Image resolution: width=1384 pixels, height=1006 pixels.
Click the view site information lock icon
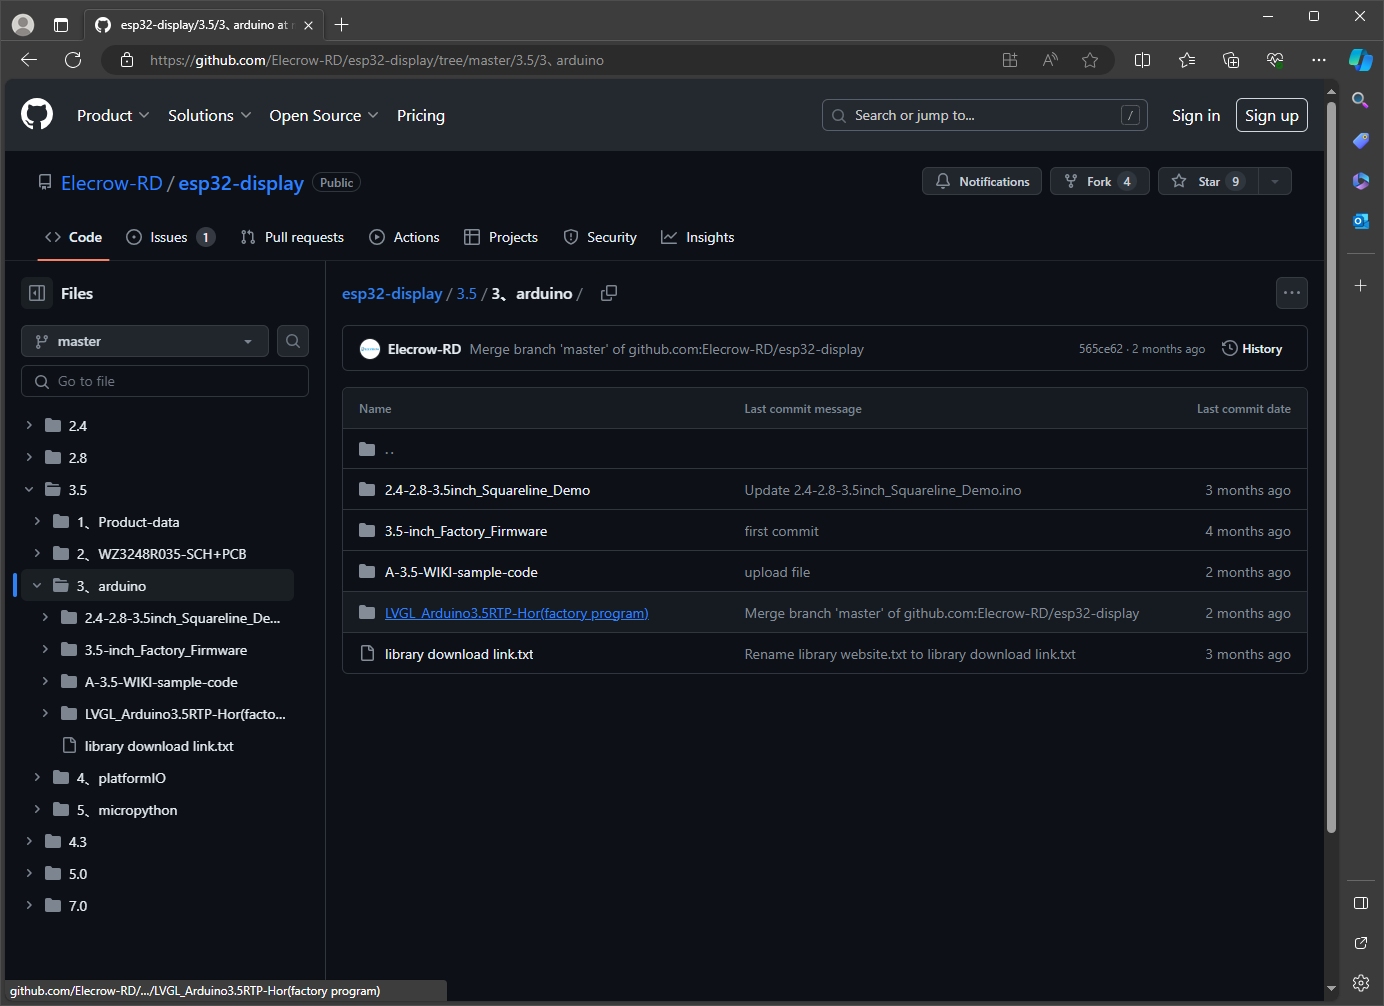click(x=127, y=60)
